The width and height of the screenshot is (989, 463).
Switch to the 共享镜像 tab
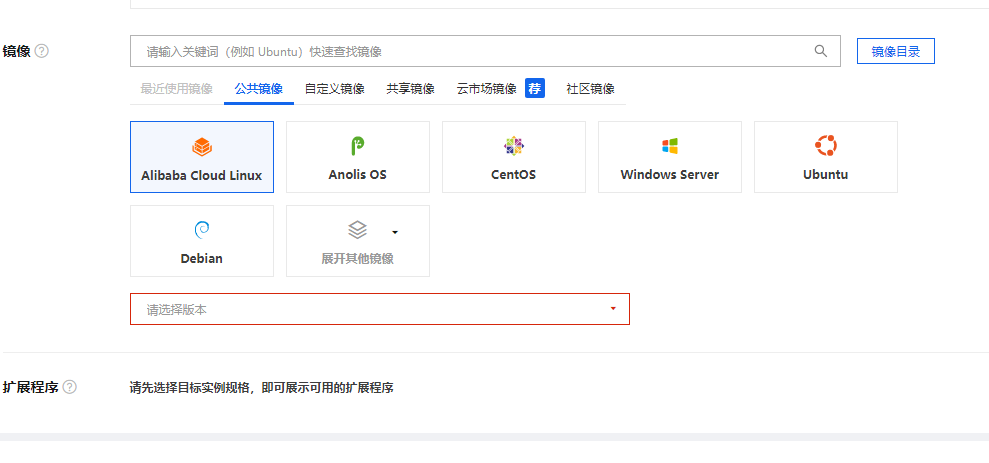(x=410, y=89)
